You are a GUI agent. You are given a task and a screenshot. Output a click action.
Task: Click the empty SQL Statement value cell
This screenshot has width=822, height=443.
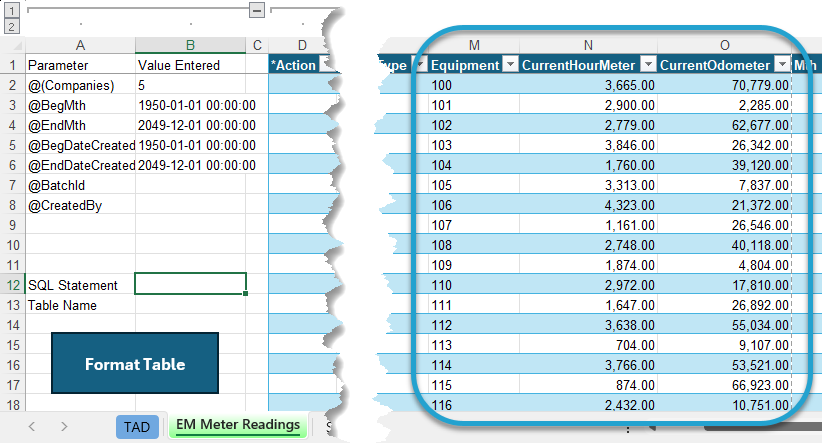pos(191,284)
